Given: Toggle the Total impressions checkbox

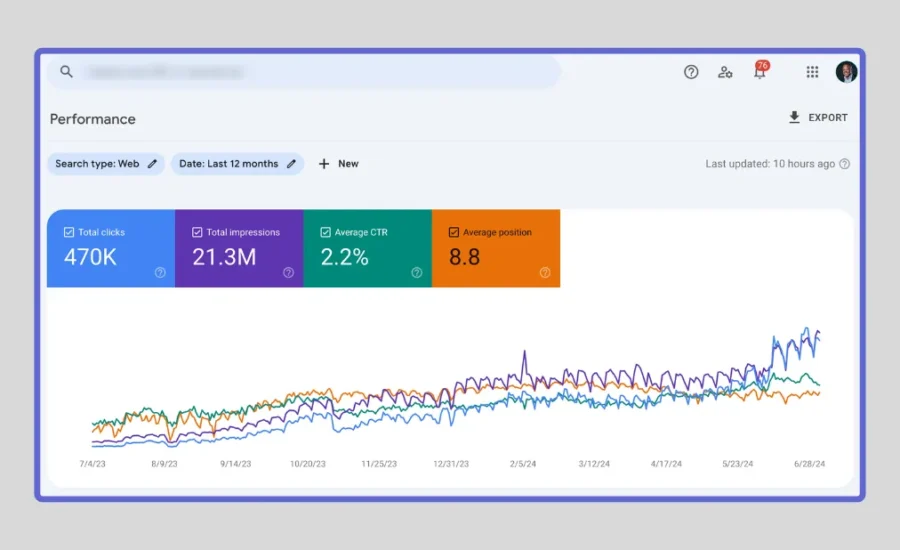Looking at the screenshot, I should tap(197, 232).
